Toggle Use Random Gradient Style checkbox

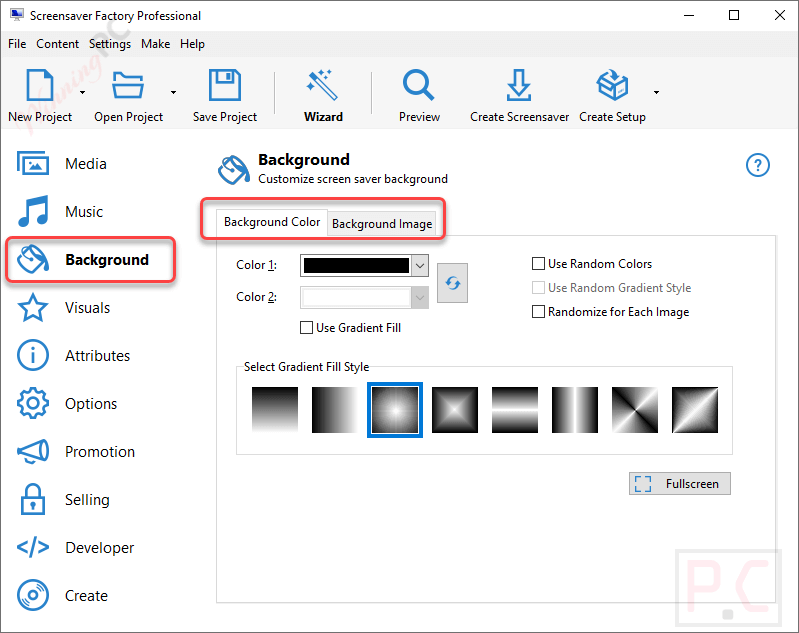coord(538,287)
